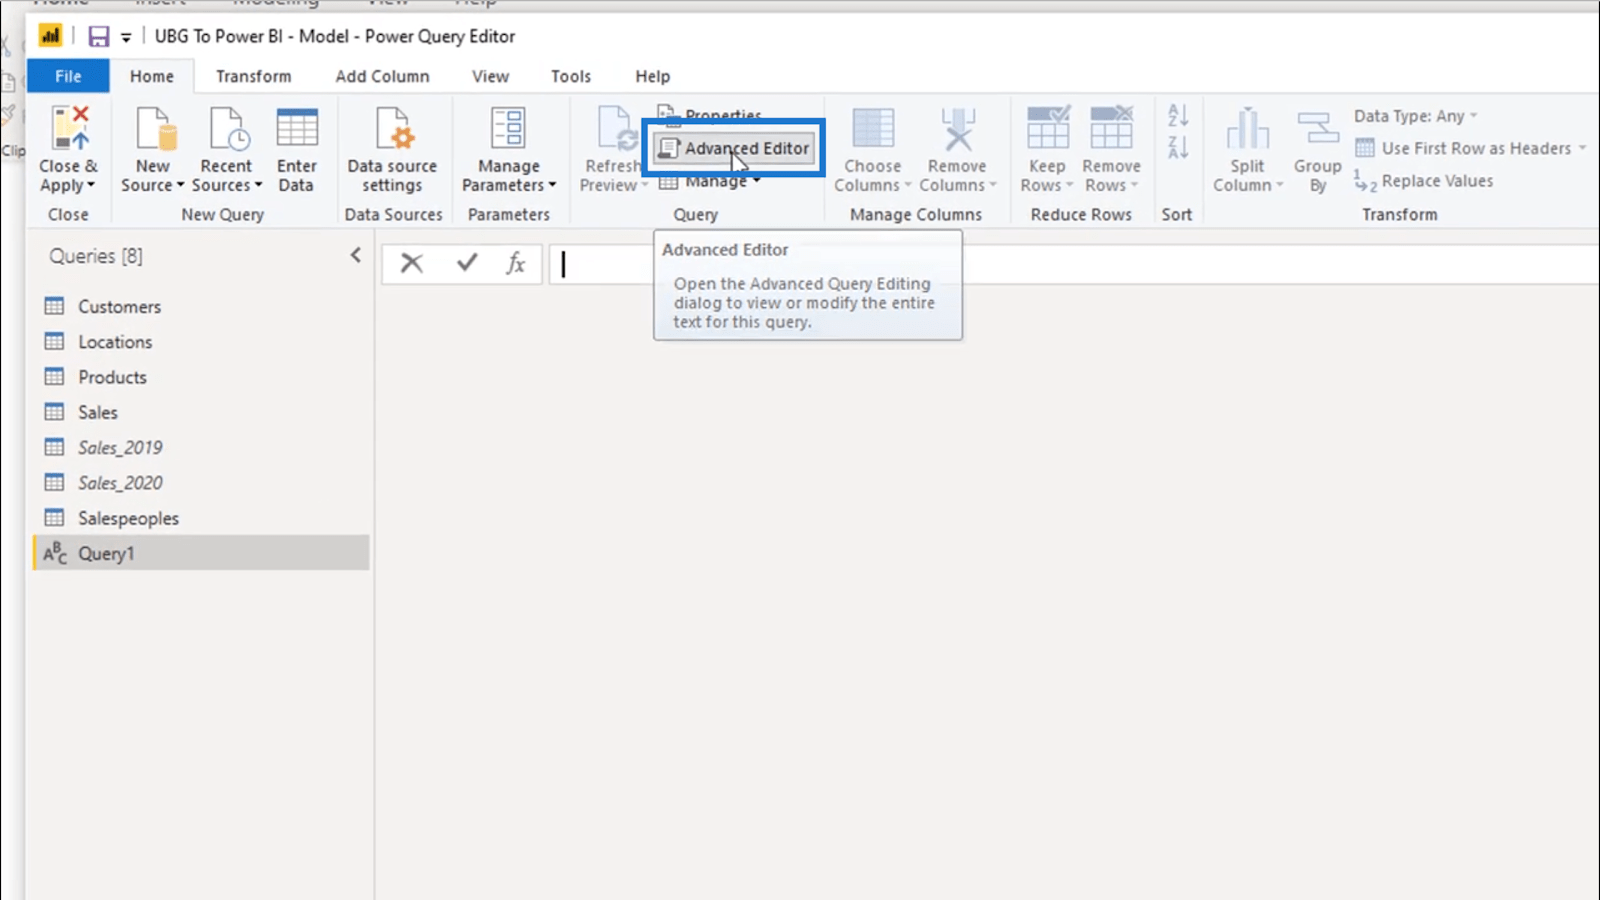Image resolution: width=1600 pixels, height=900 pixels.
Task: Switch to the Add Column tab
Action: (382, 76)
